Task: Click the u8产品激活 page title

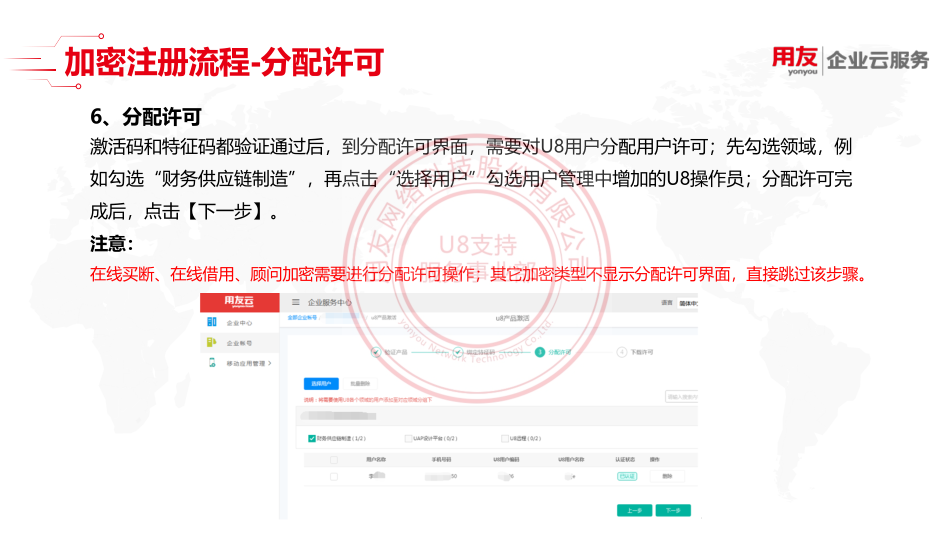Action: [x=513, y=318]
